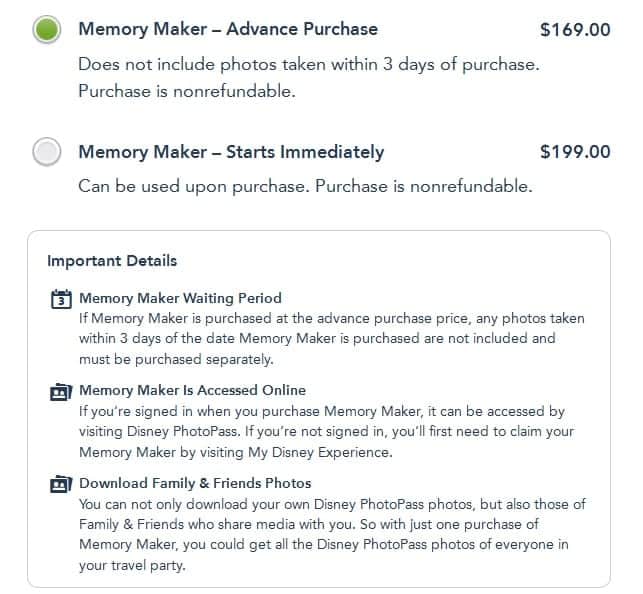Click the Memory Maker Waiting Period heading

[180, 298]
